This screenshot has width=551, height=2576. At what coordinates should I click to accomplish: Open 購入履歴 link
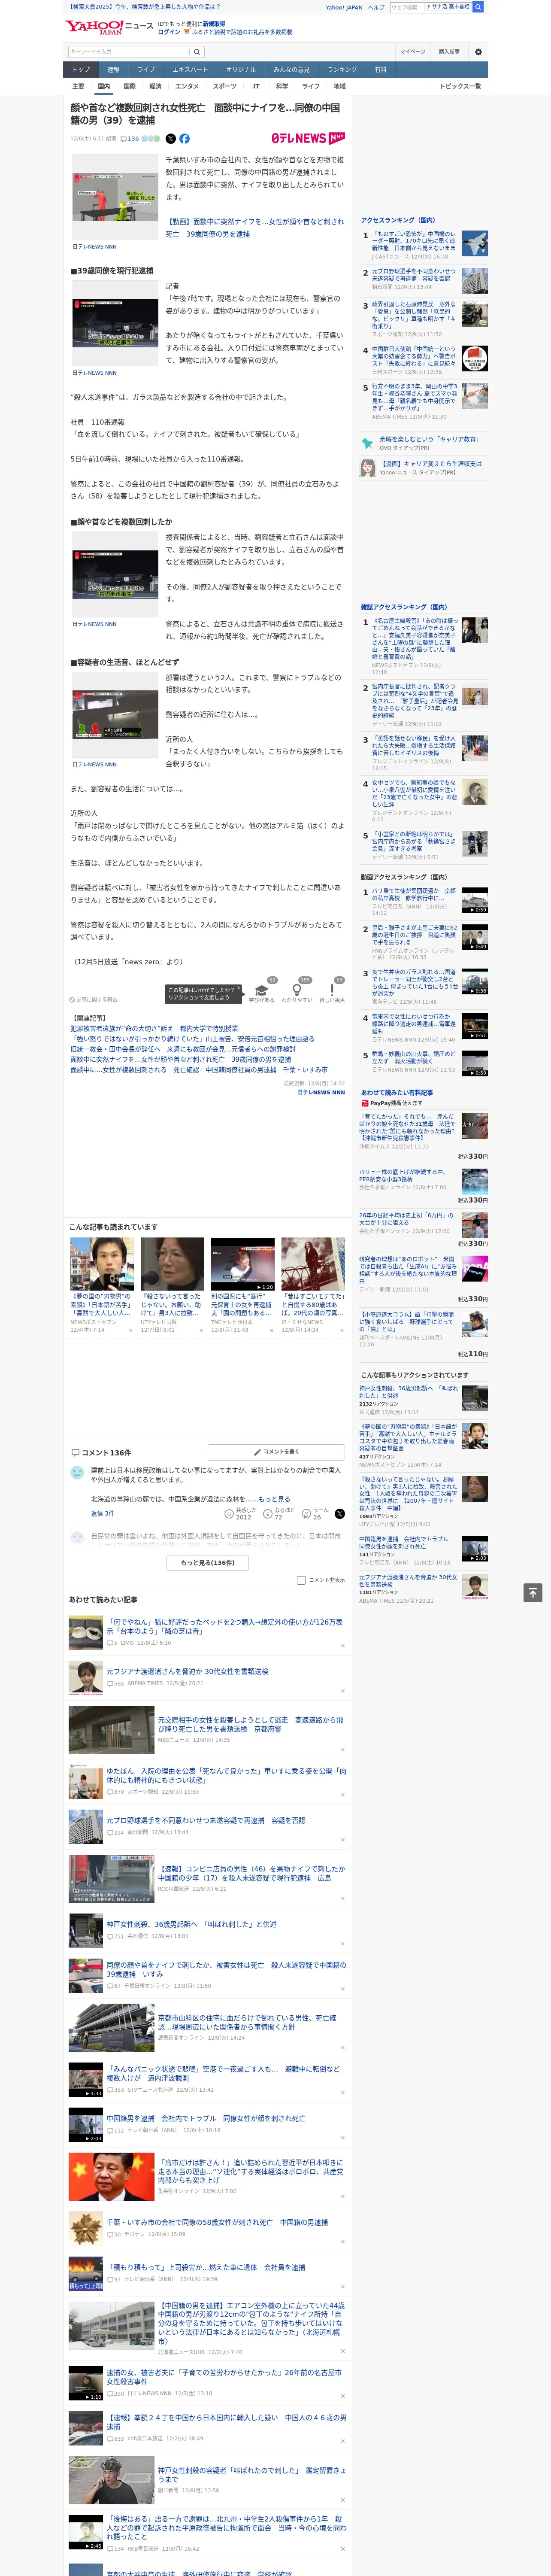pyautogui.click(x=449, y=51)
